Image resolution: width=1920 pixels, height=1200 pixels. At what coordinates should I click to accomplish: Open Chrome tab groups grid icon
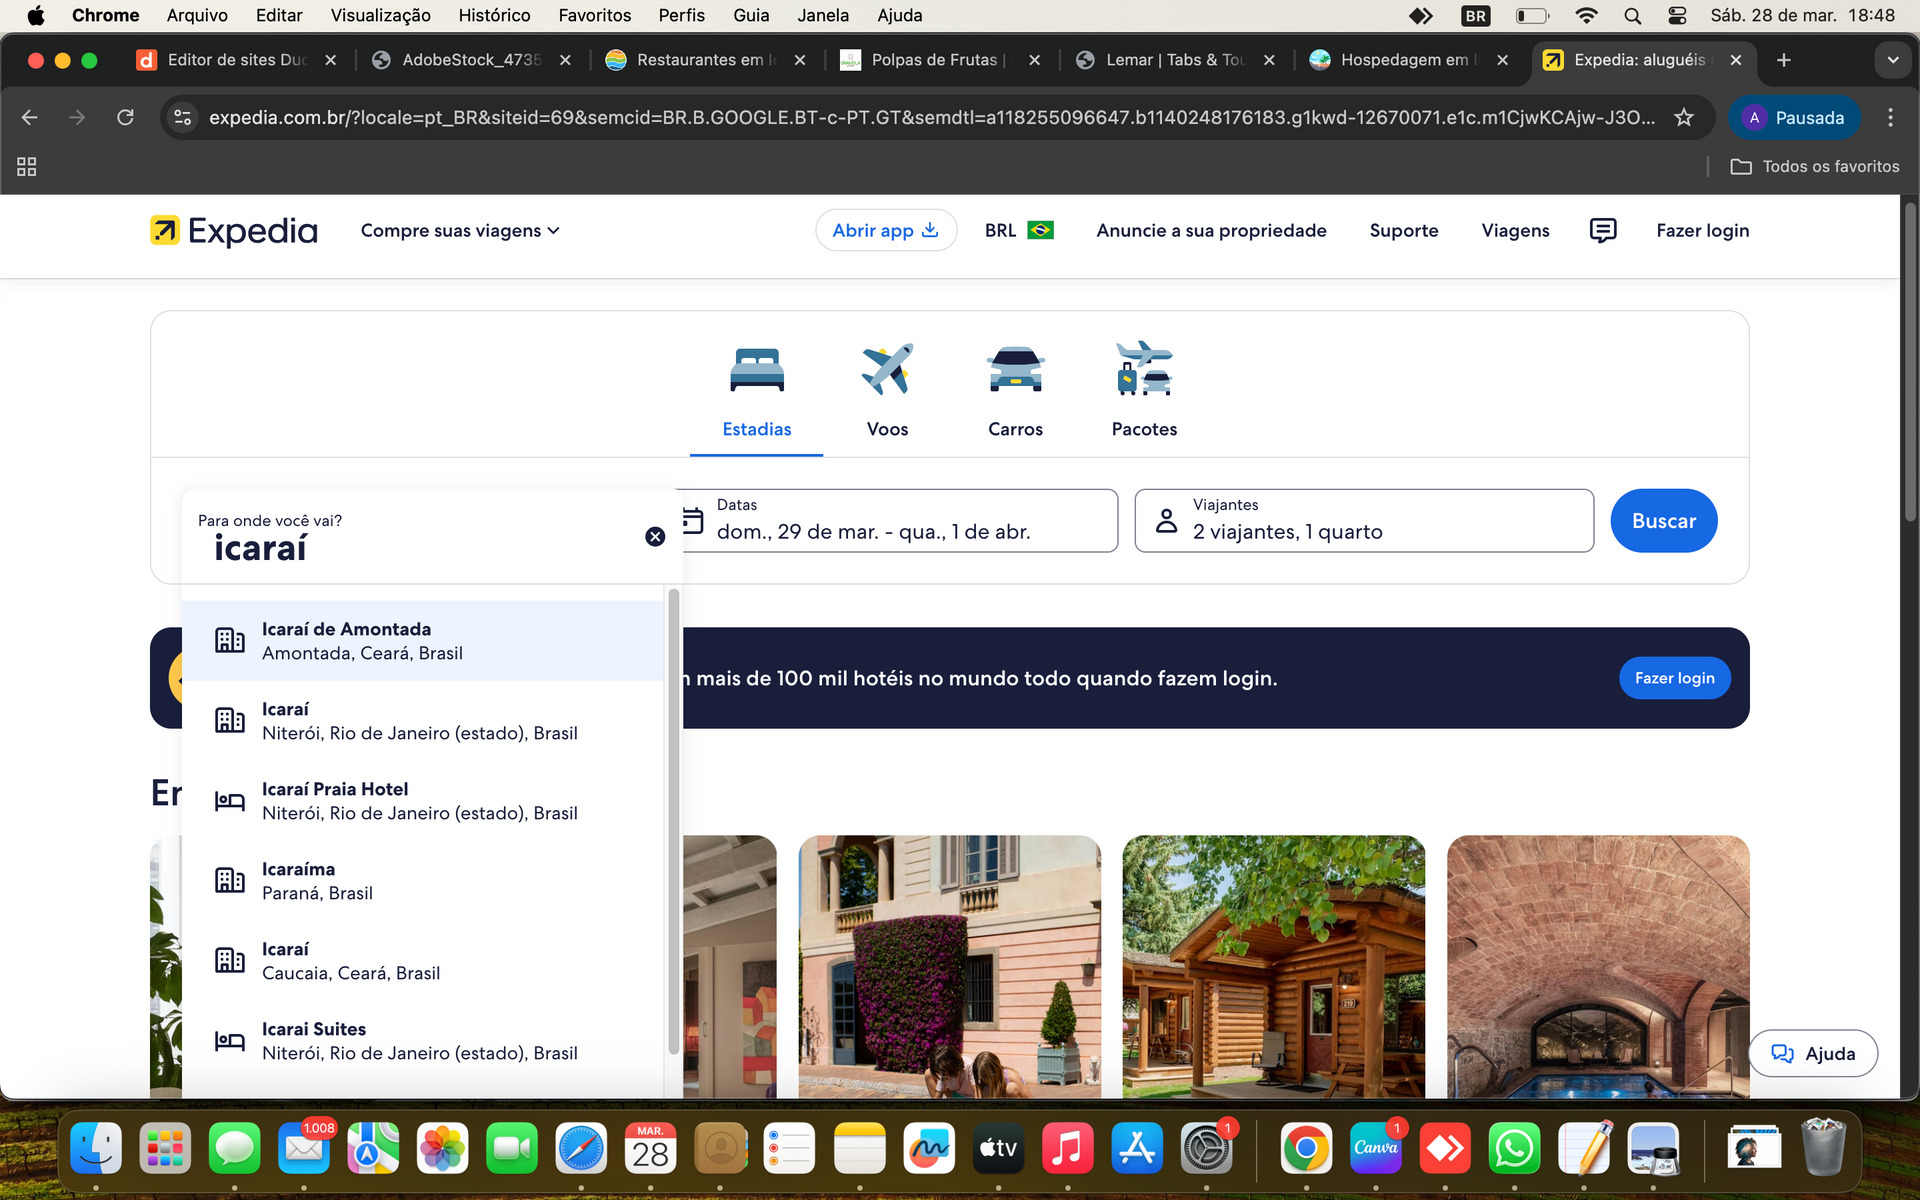pos(25,166)
